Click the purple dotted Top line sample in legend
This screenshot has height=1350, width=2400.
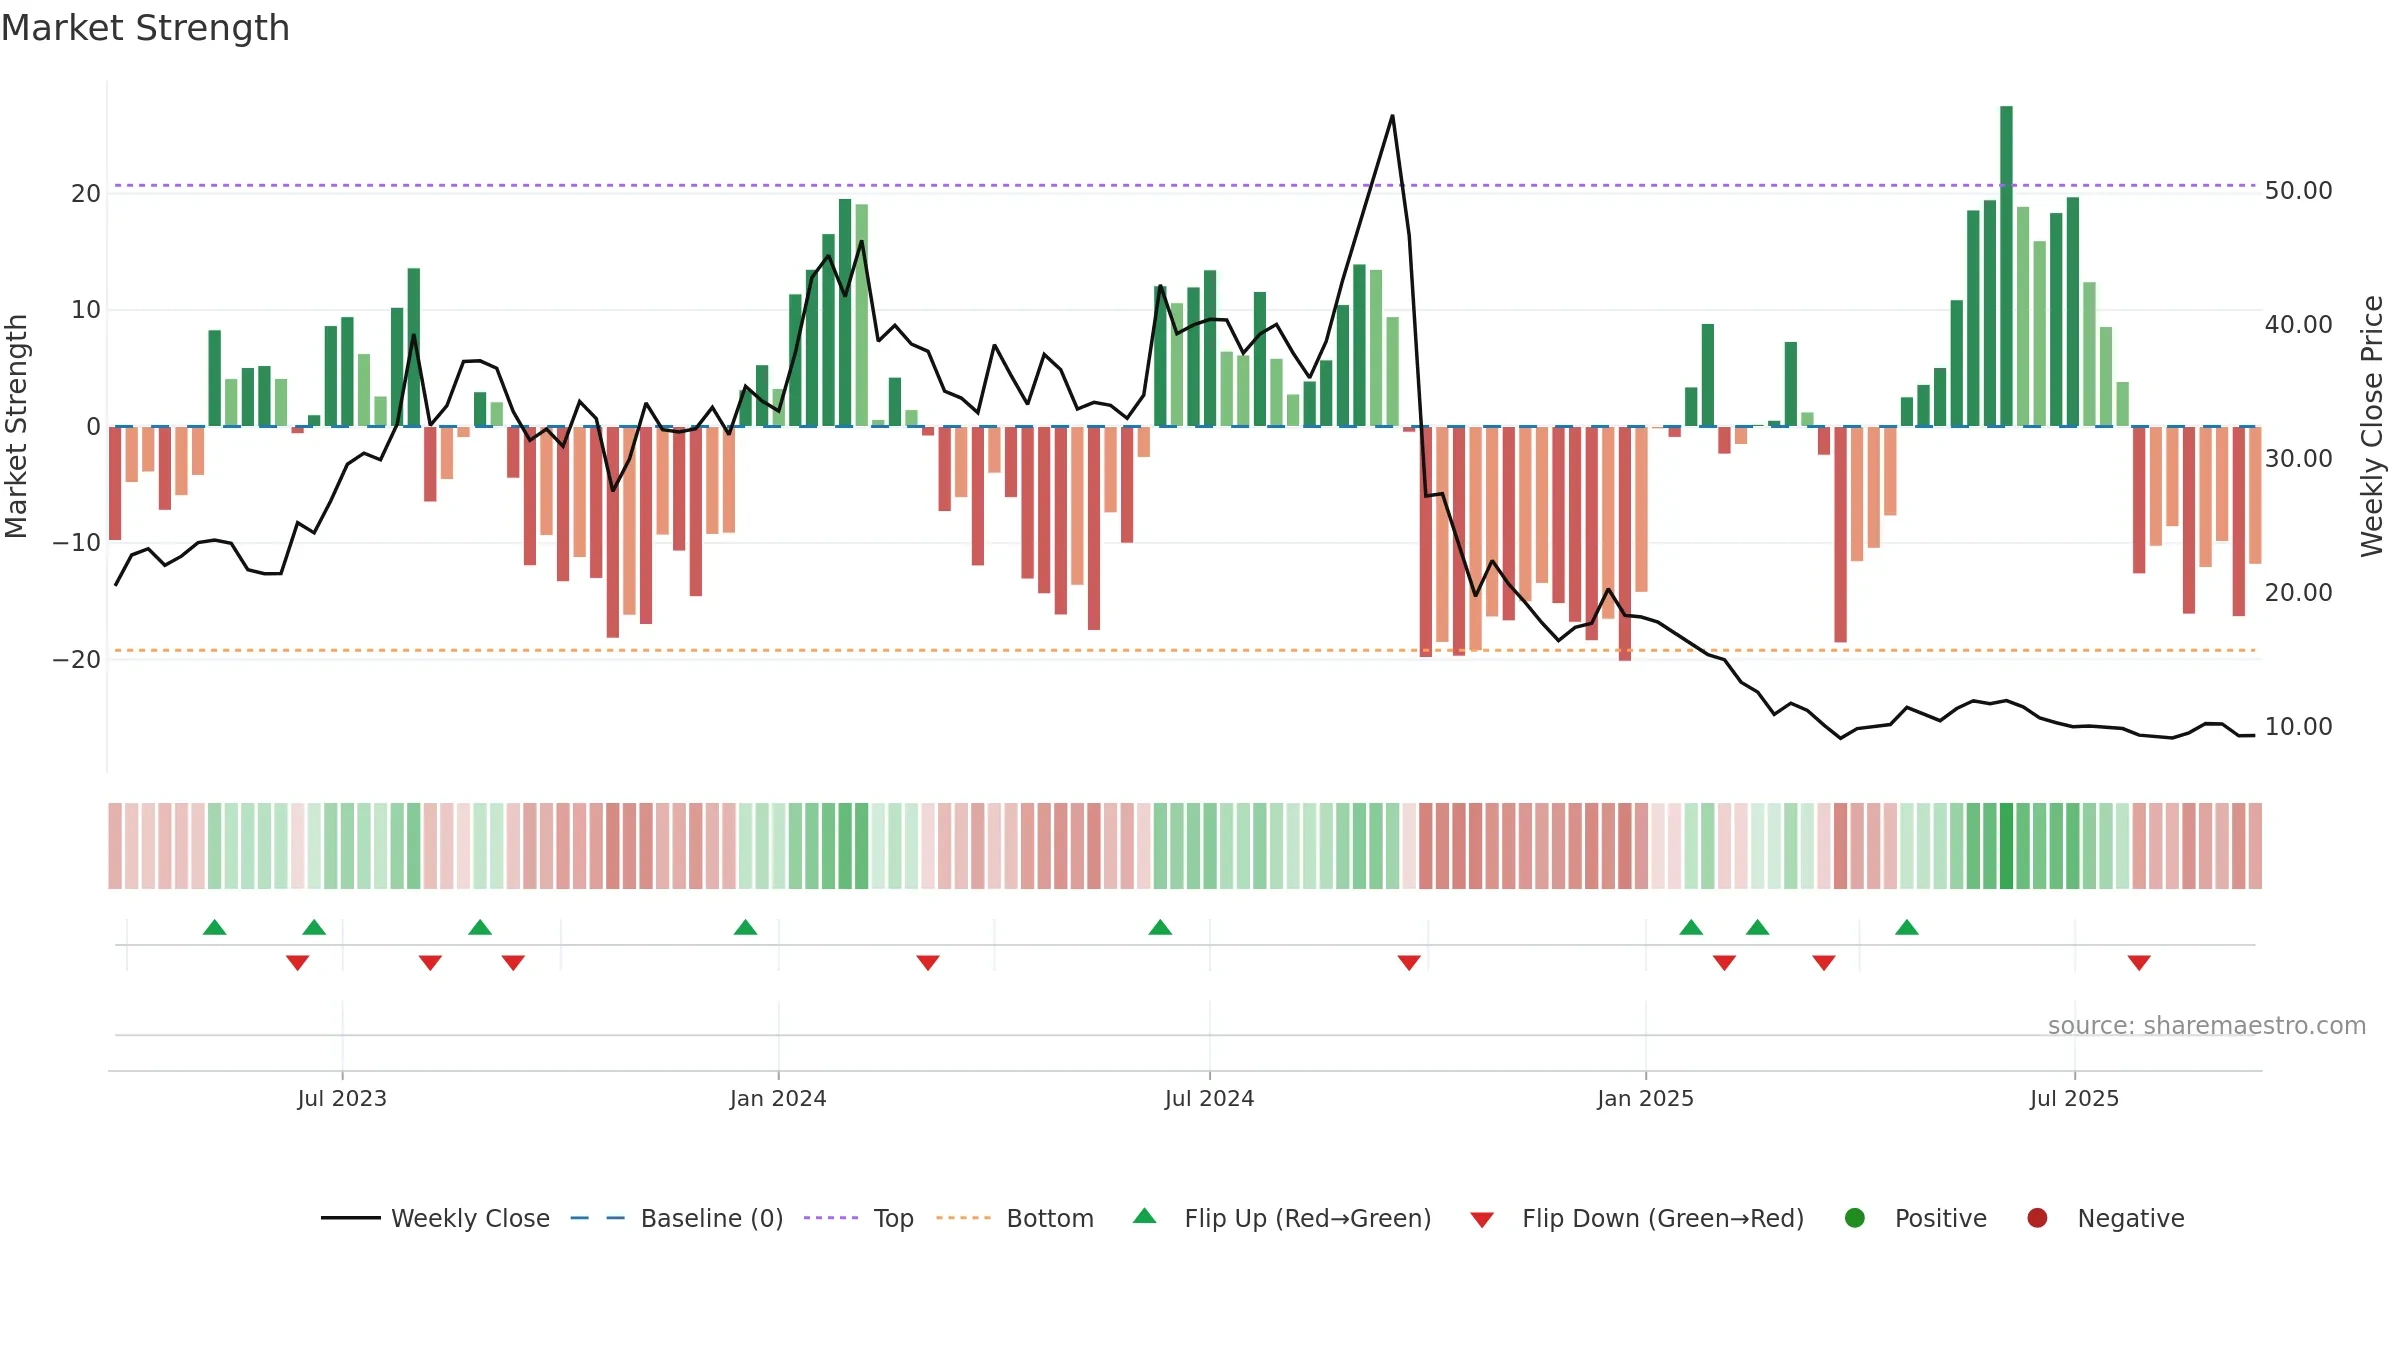(831, 1218)
